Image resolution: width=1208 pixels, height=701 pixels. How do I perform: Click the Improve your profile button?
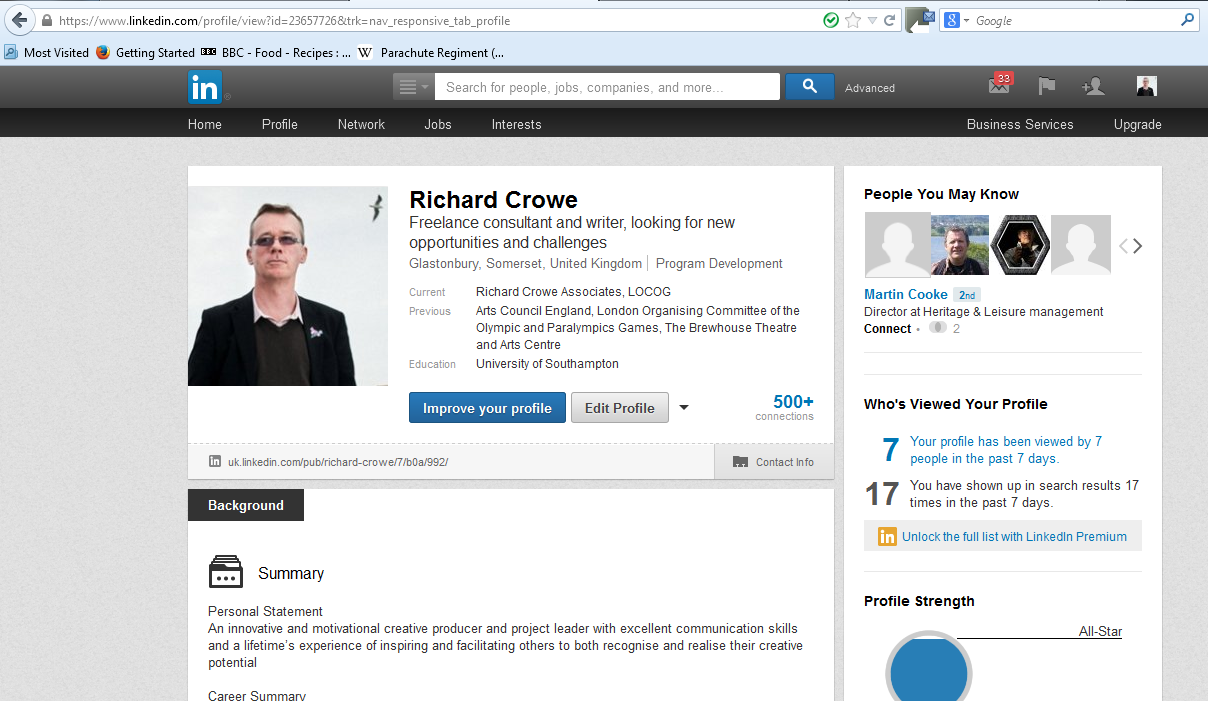click(x=487, y=408)
